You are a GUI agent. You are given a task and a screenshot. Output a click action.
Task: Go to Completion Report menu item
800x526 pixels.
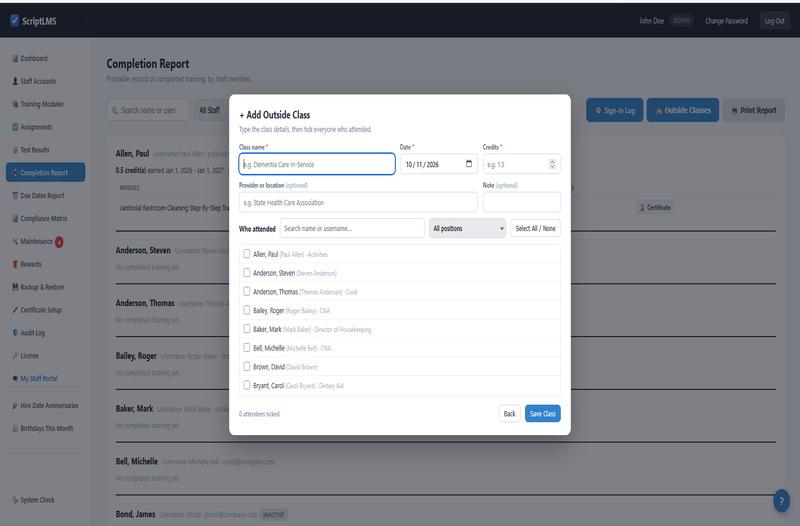click(45, 172)
